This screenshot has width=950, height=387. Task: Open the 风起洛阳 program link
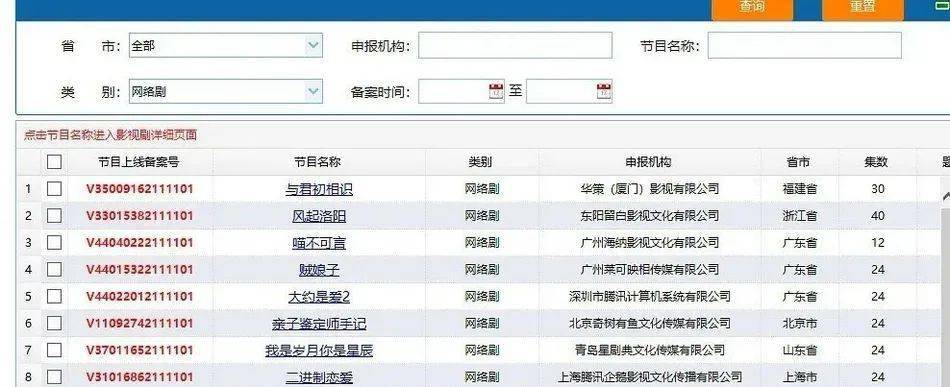[319, 216]
